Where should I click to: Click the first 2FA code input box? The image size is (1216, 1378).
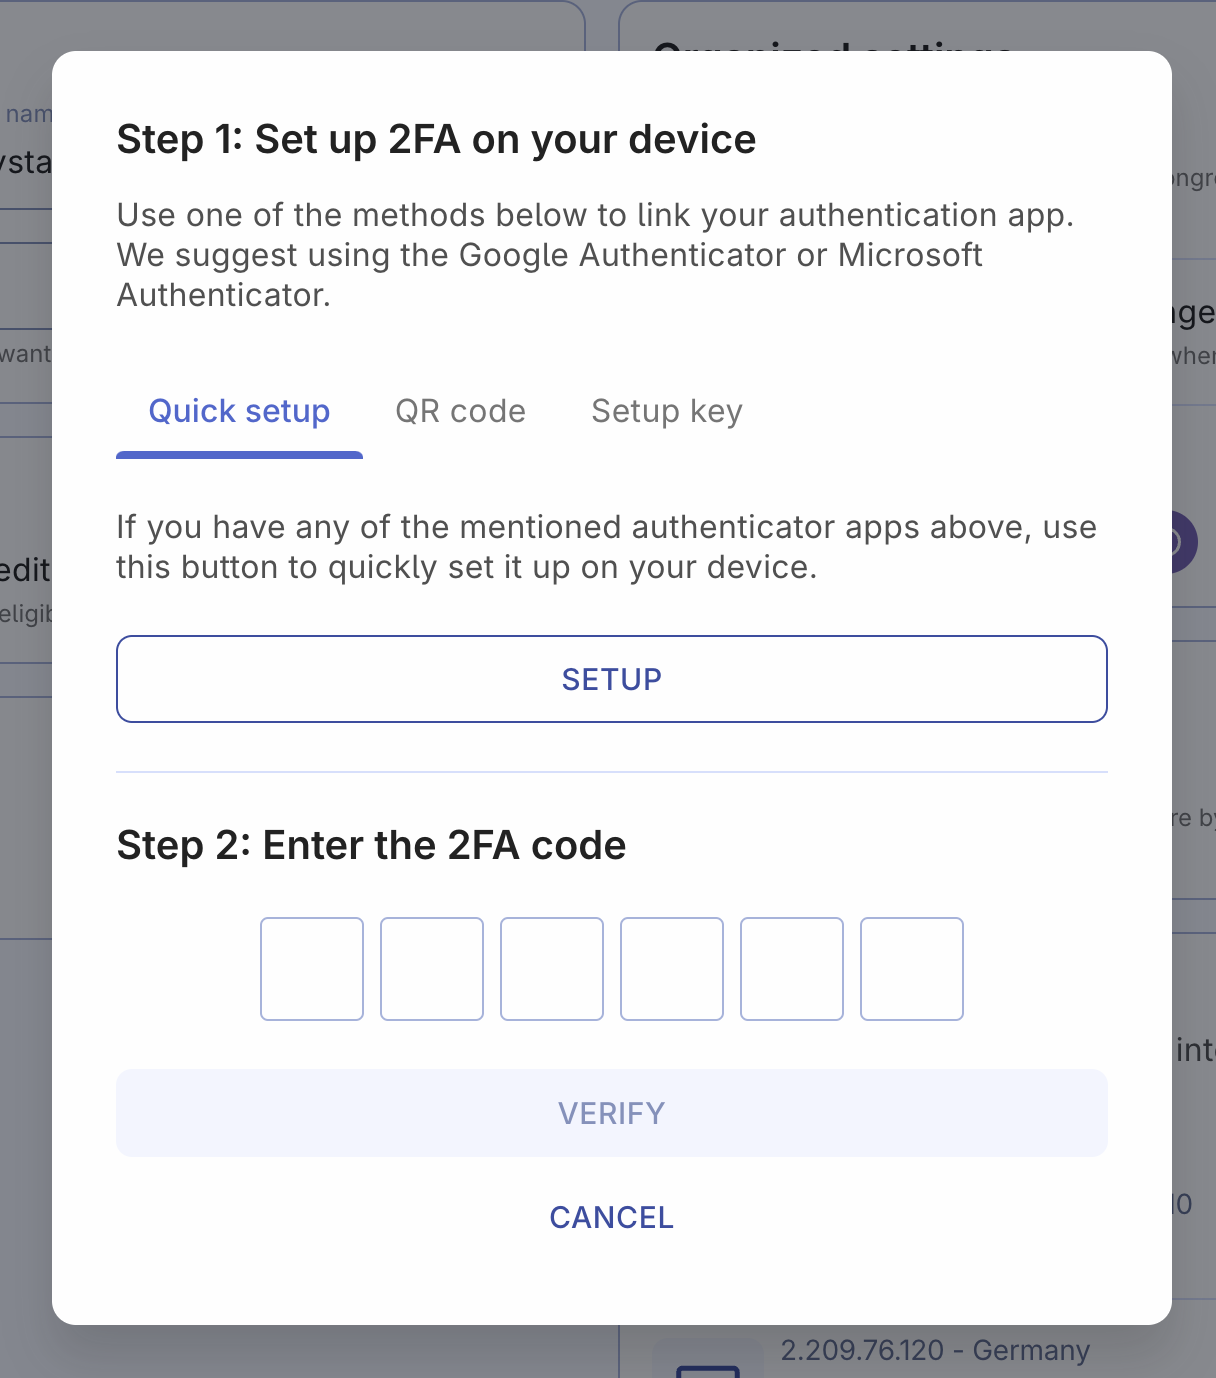coord(311,968)
